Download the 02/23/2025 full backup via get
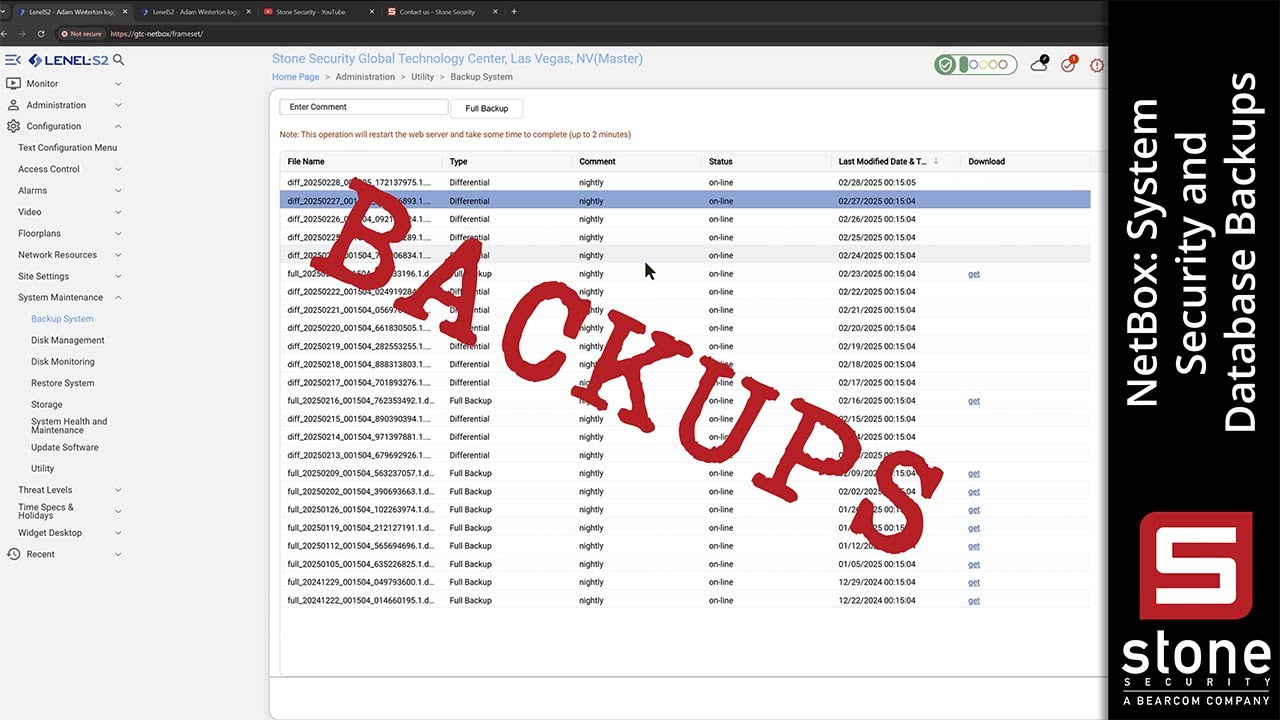The image size is (1280, 720). click(x=974, y=274)
